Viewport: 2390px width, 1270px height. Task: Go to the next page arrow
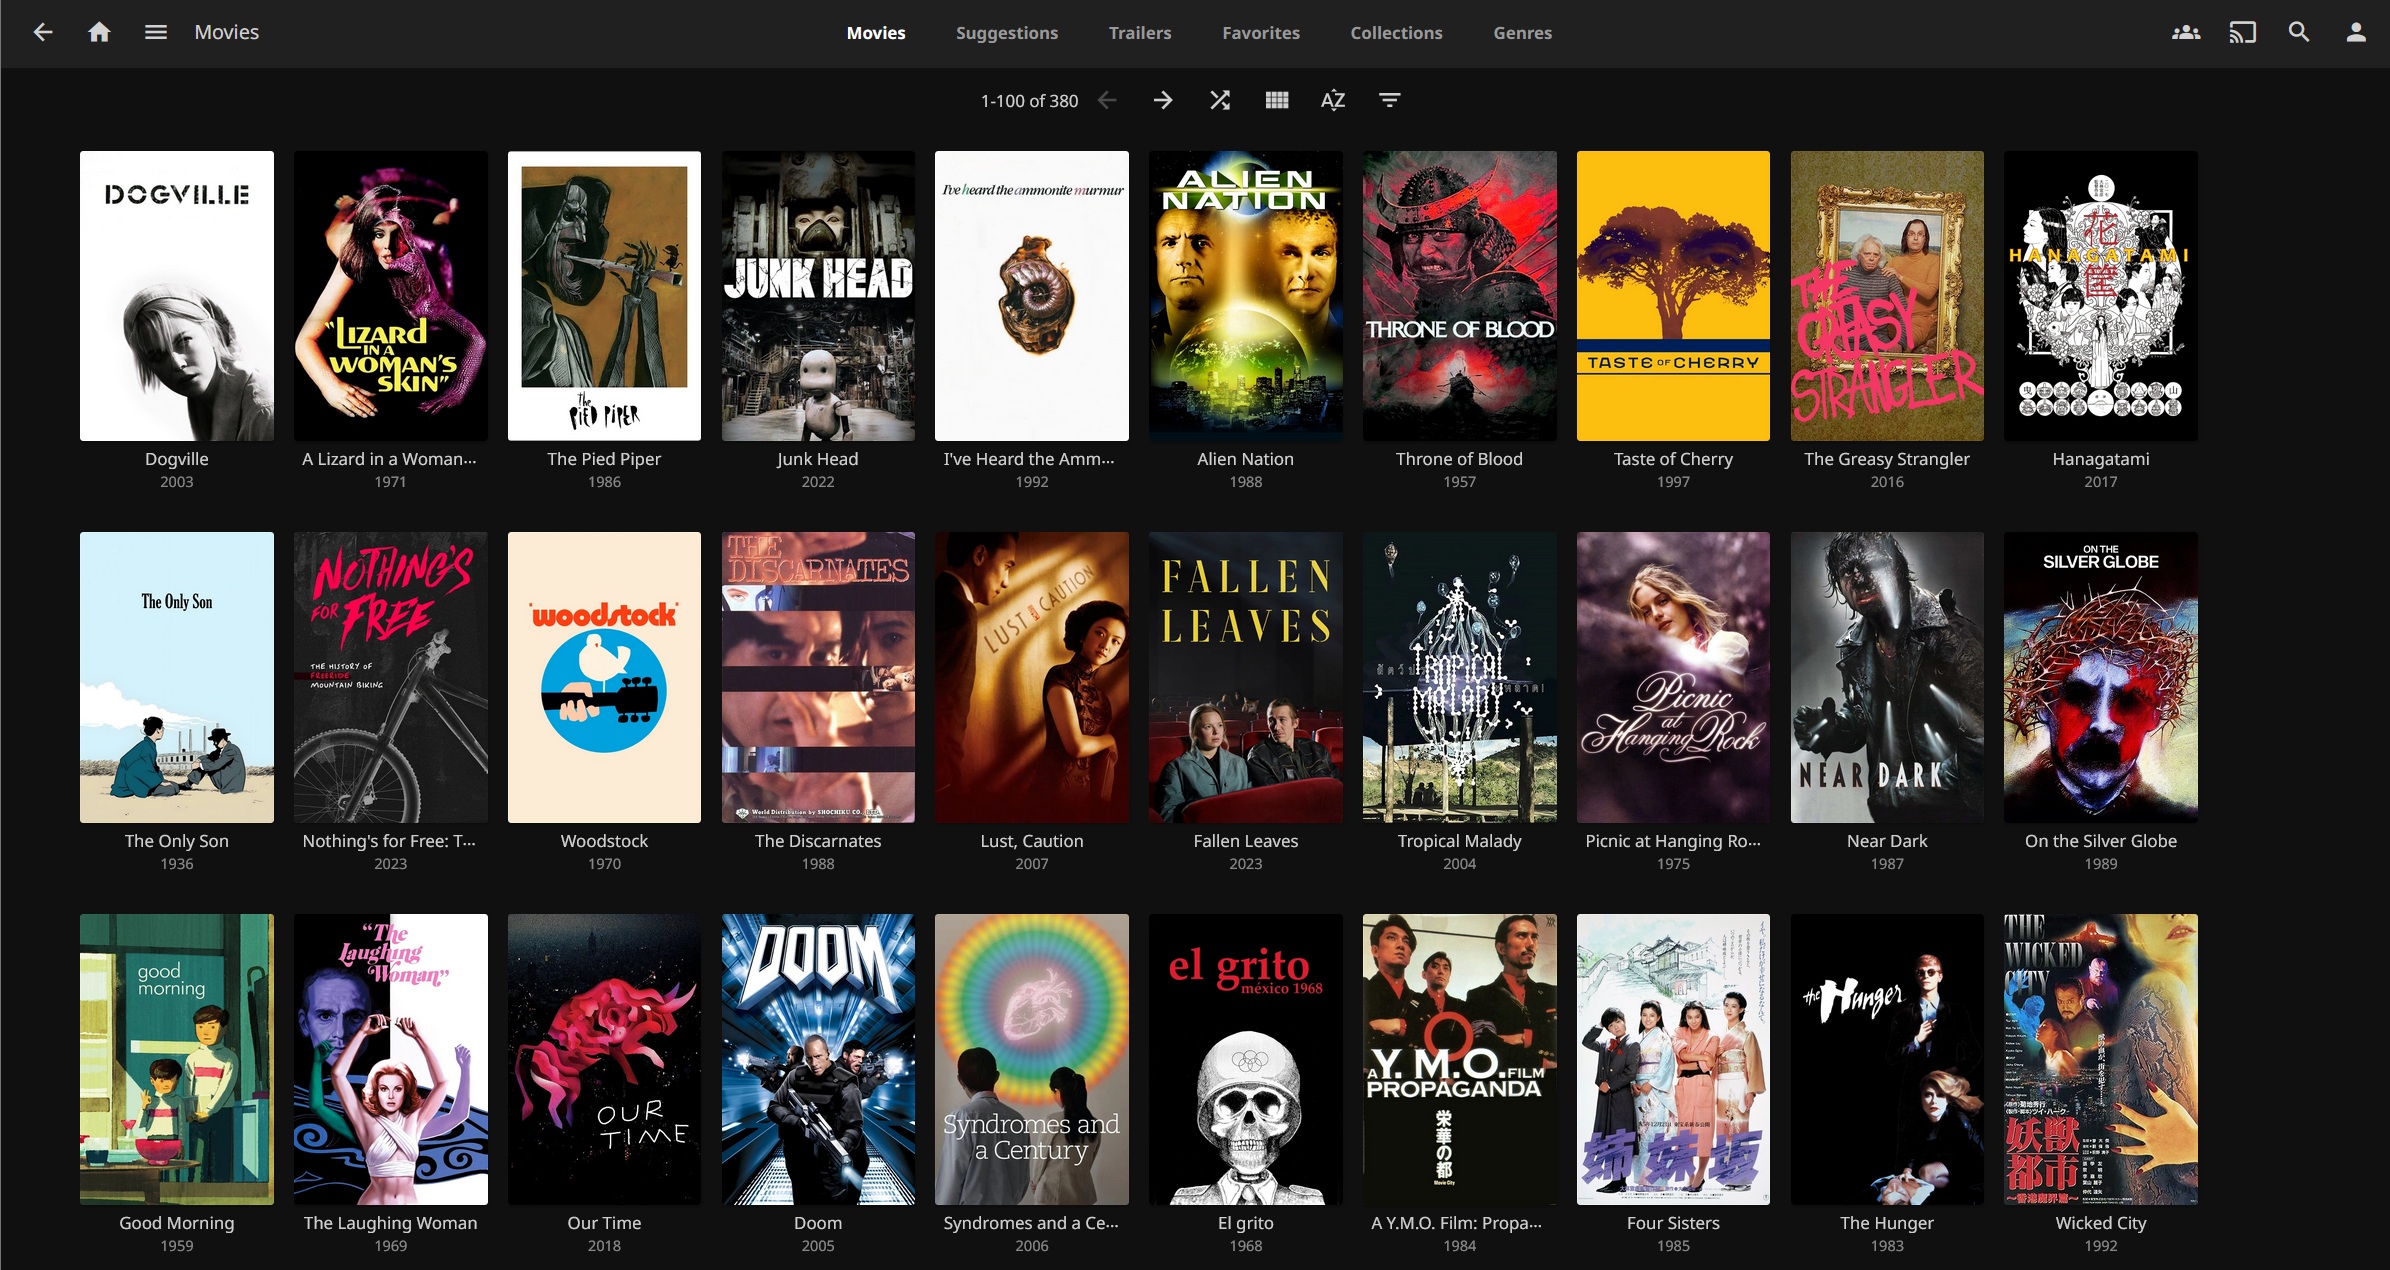1163,100
